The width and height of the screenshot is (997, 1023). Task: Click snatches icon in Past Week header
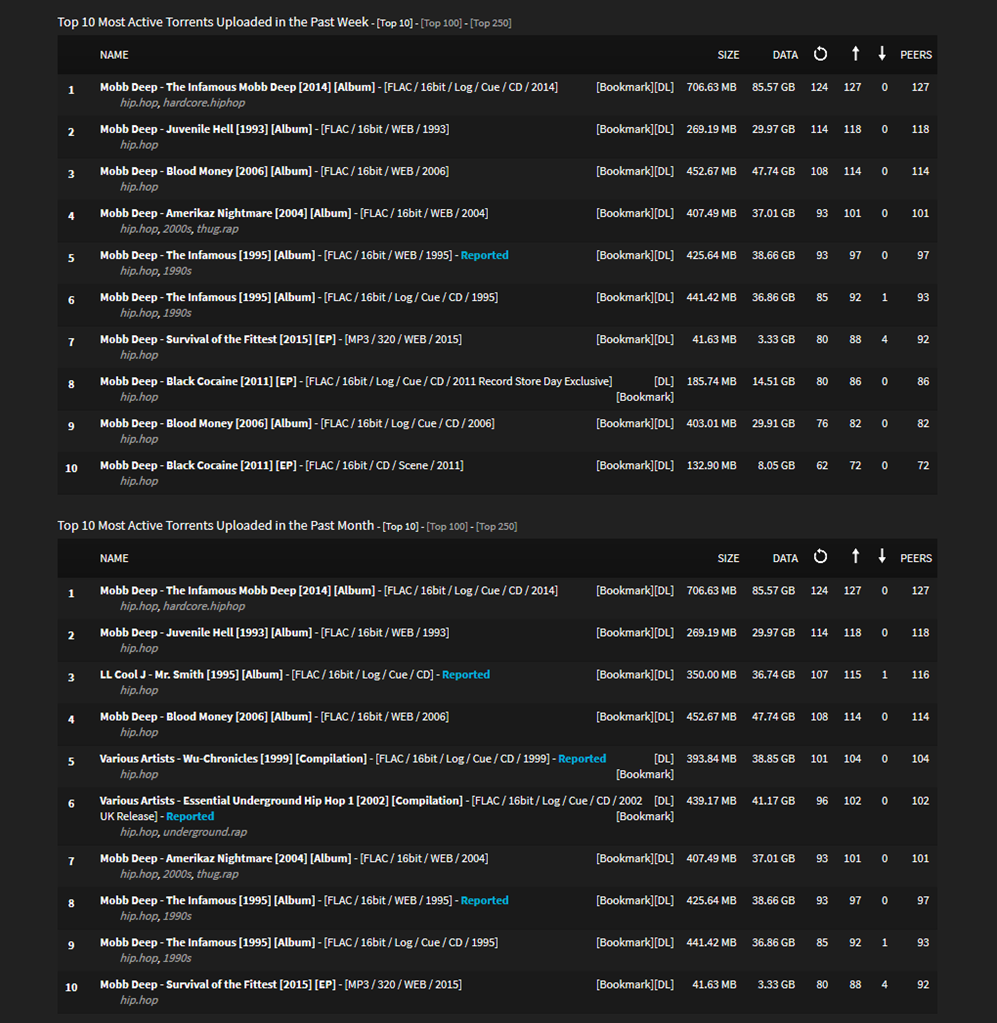(x=820, y=54)
